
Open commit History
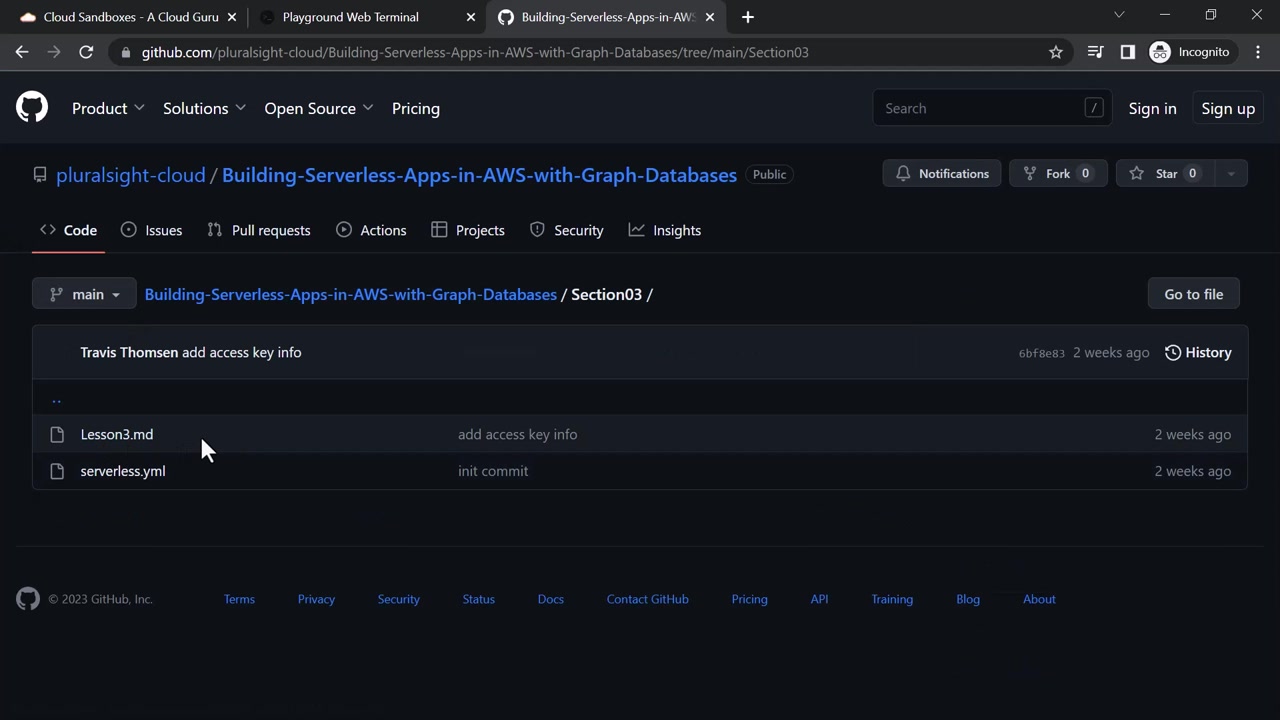tap(1198, 352)
